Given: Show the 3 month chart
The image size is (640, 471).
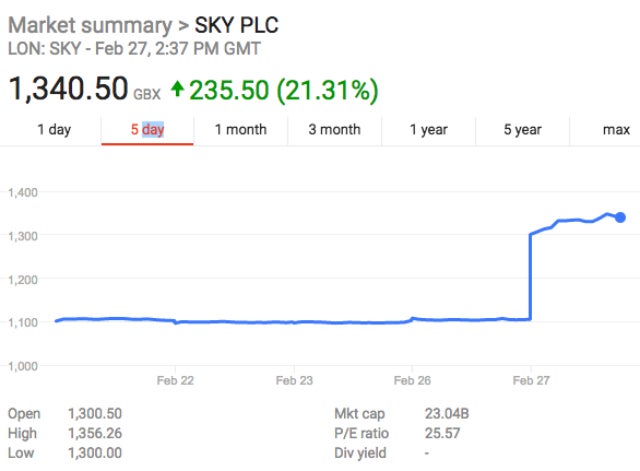Looking at the screenshot, I should (334, 130).
